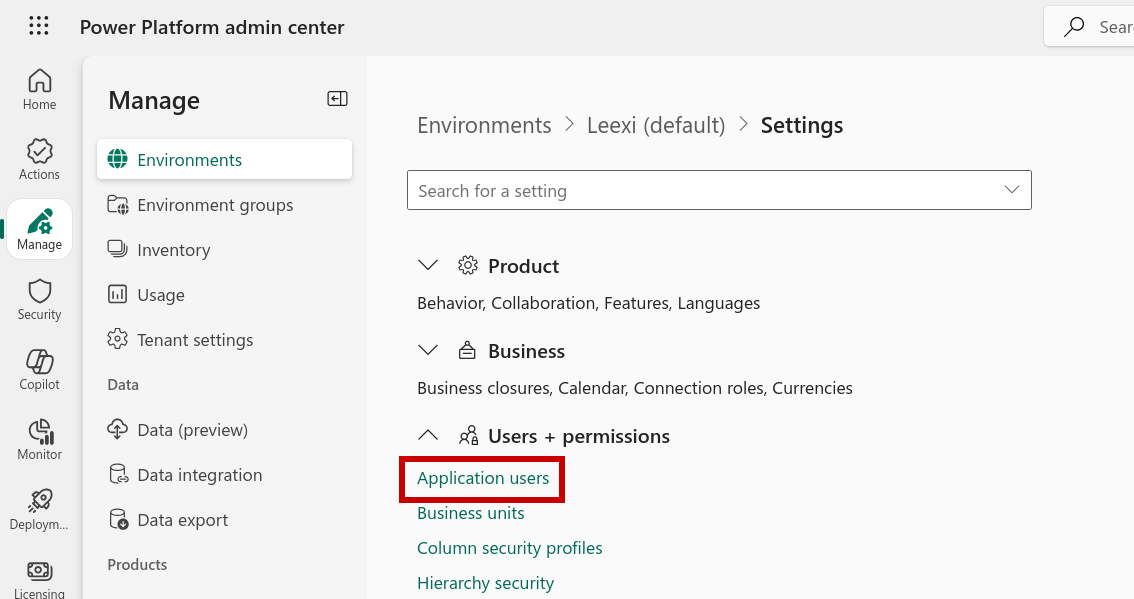Click the Power Platform admin center title
This screenshot has width=1134, height=599.
[212, 27]
